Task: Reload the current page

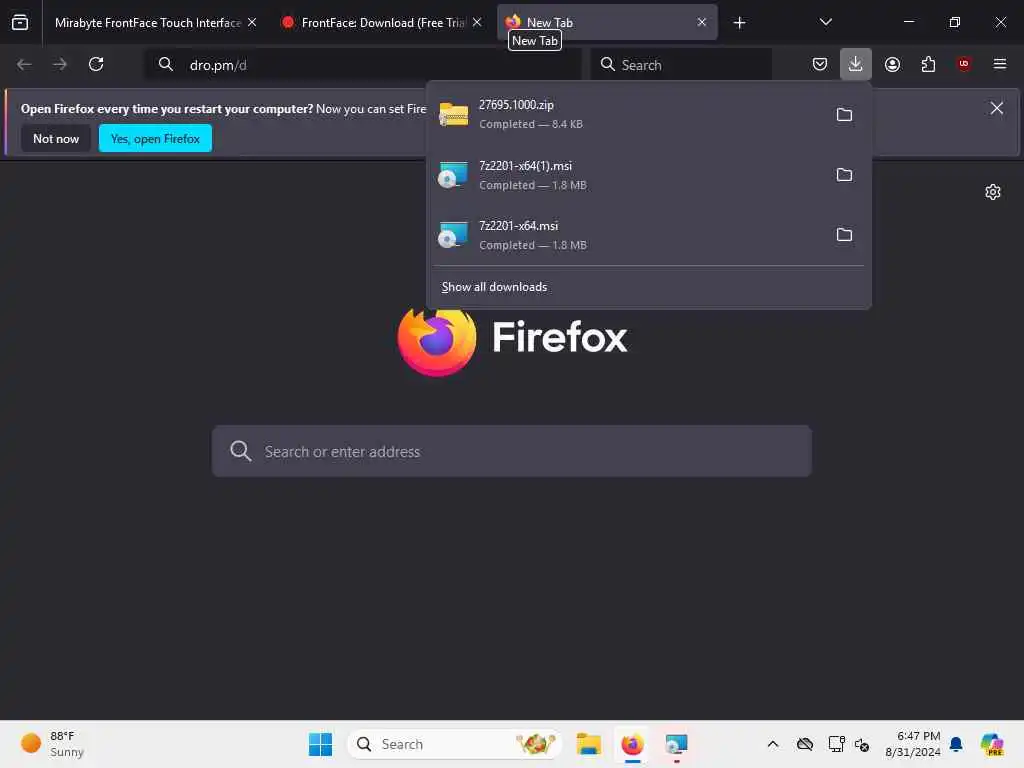Action: click(96, 64)
